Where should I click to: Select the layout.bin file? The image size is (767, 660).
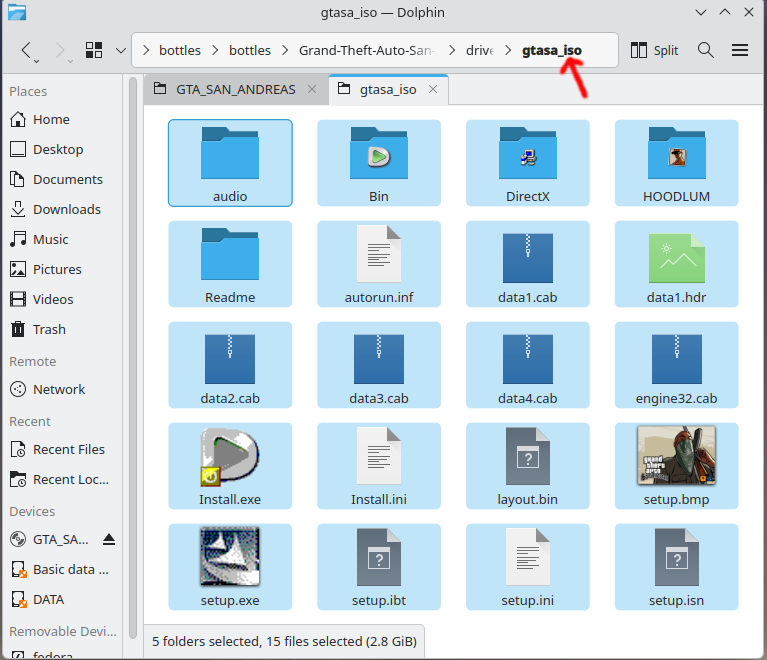(x=527, y=466)
